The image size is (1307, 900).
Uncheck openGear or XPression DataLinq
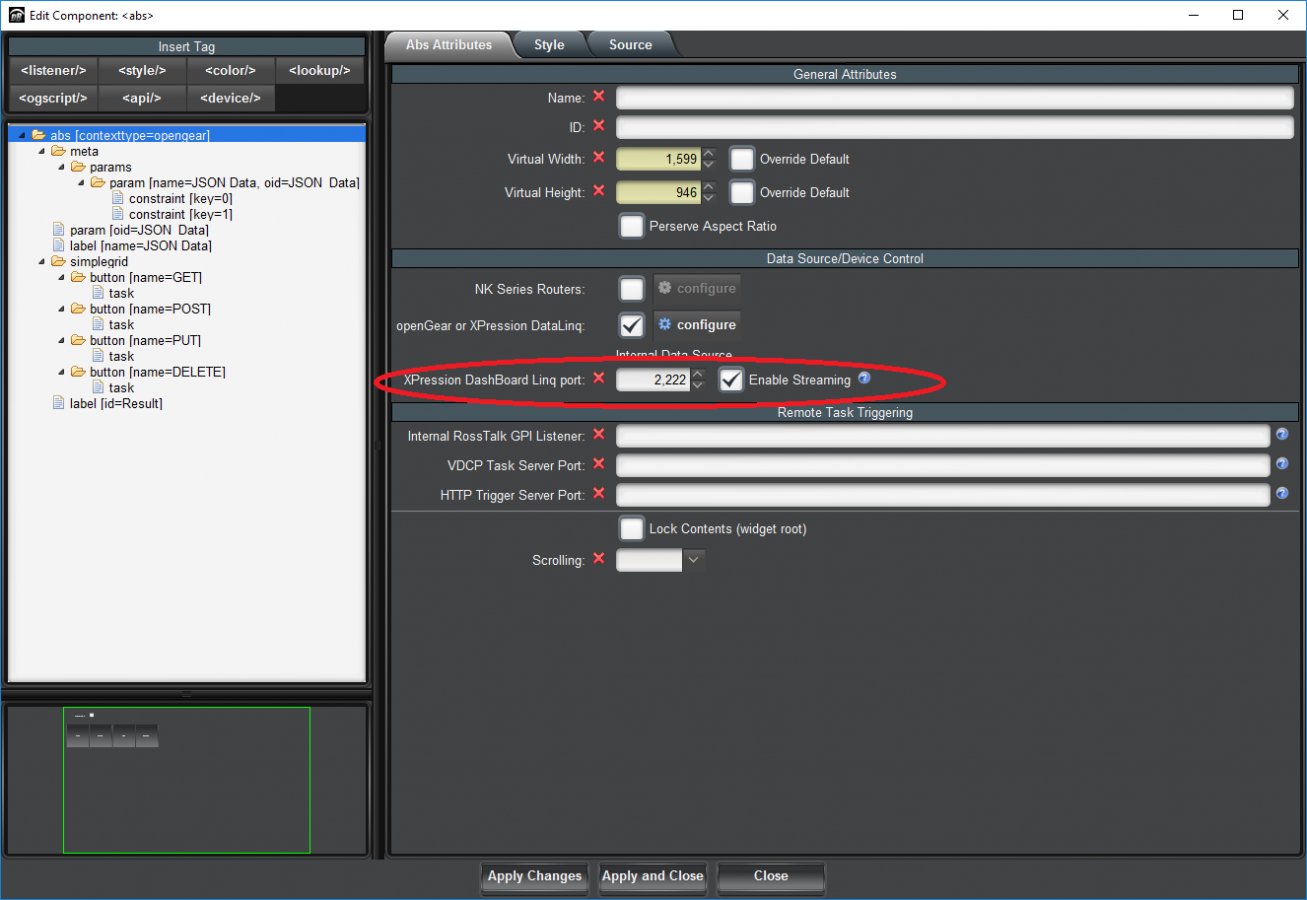tap(632, 325)
